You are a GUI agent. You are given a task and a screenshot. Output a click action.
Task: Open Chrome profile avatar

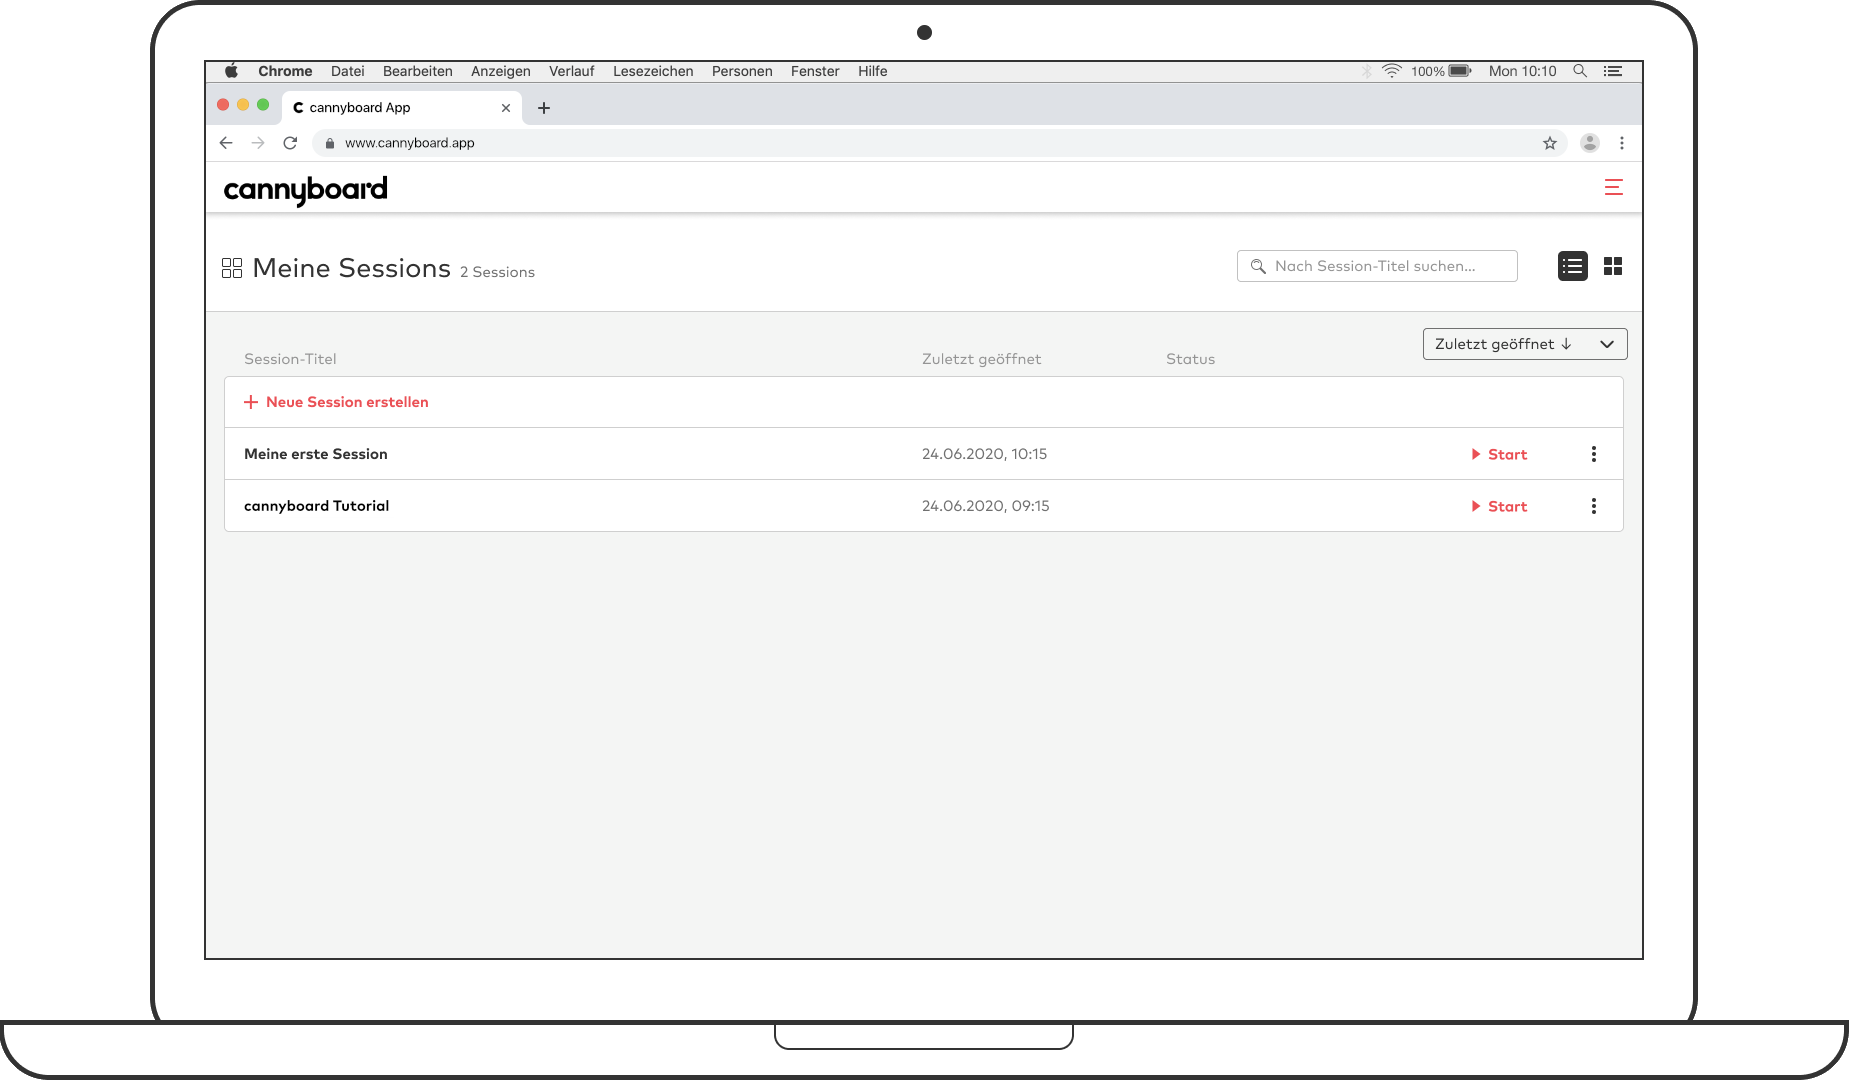1590,143
